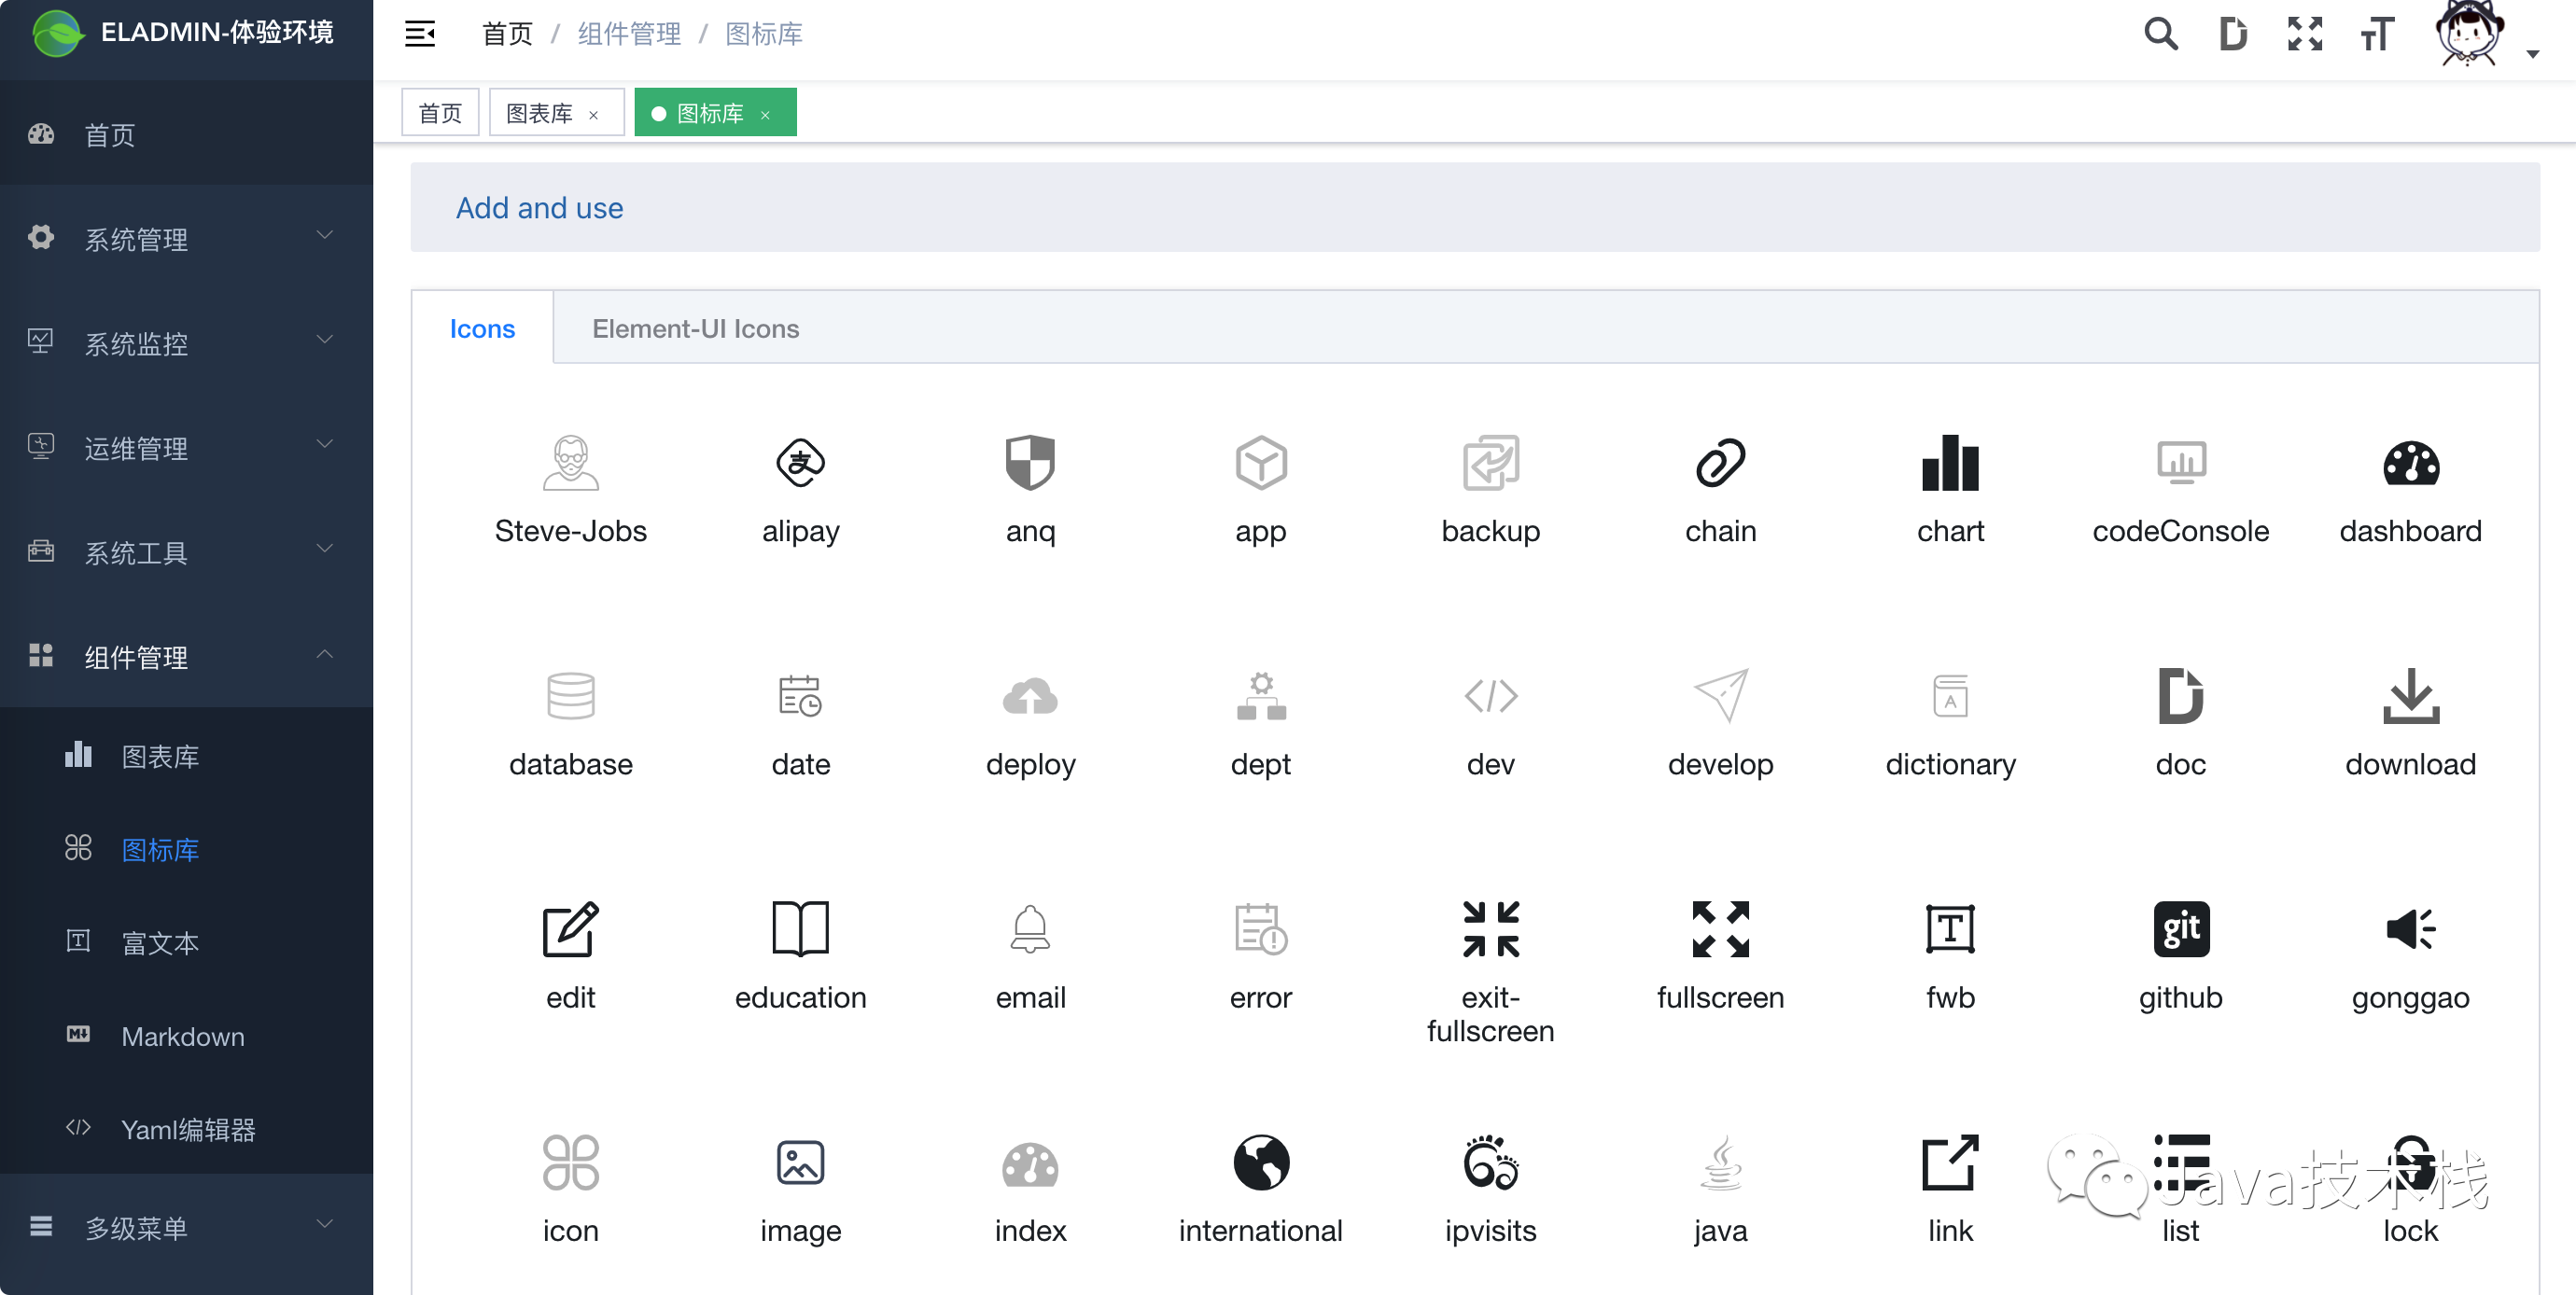
Task: Select the email bell icon
Action: [1030, 929]
